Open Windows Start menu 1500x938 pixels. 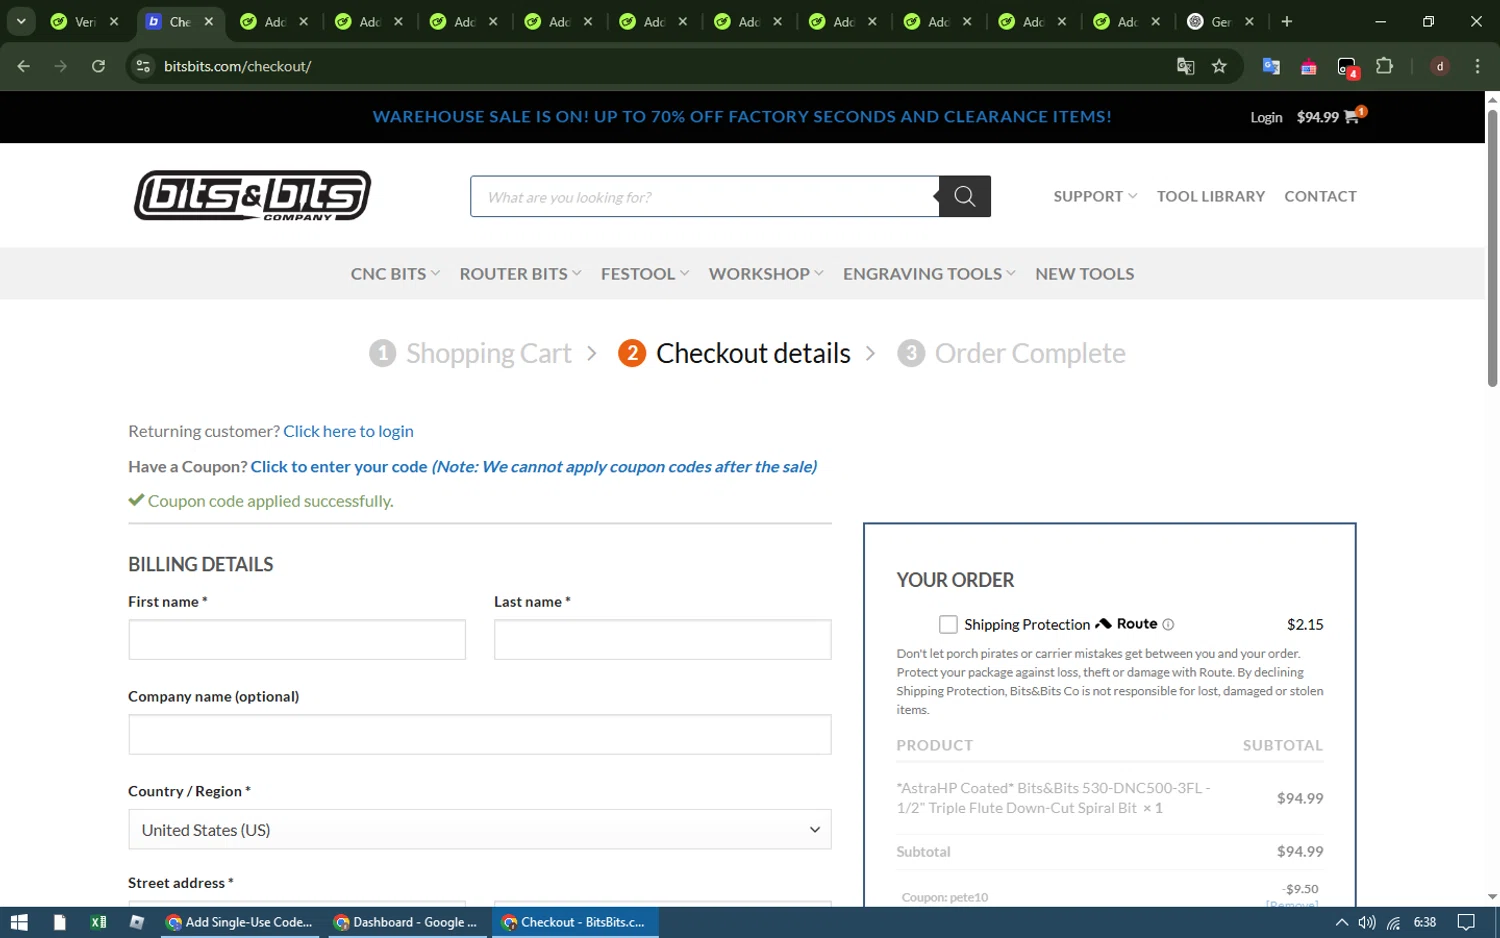click(x=19, y=922)
